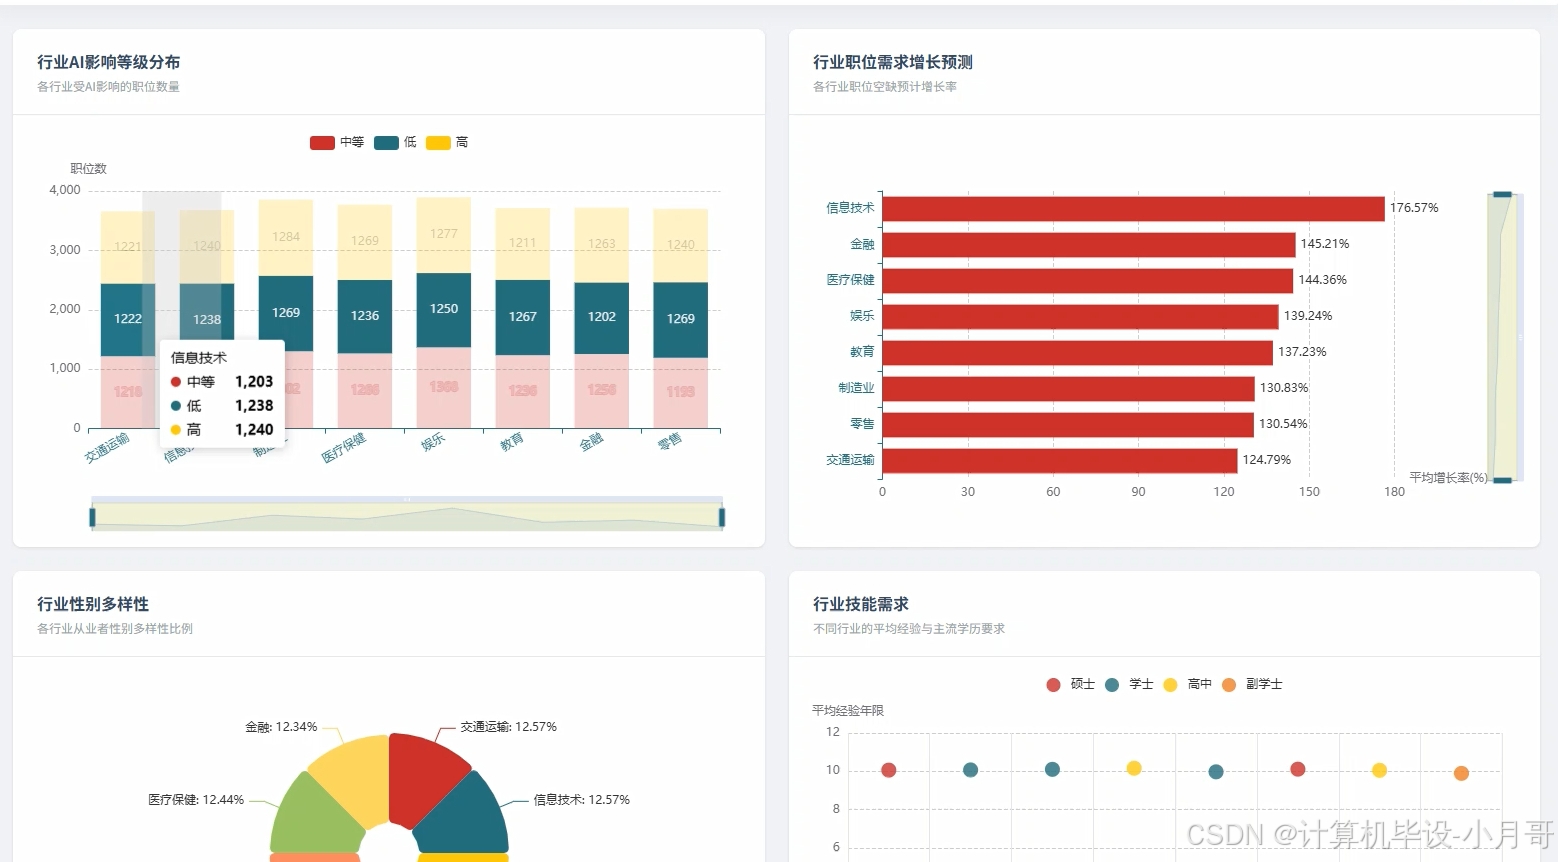This screenshot has width=1558, height=862.
Task: Click the 行业性别多样性 card title
Action: pos(93,604)
